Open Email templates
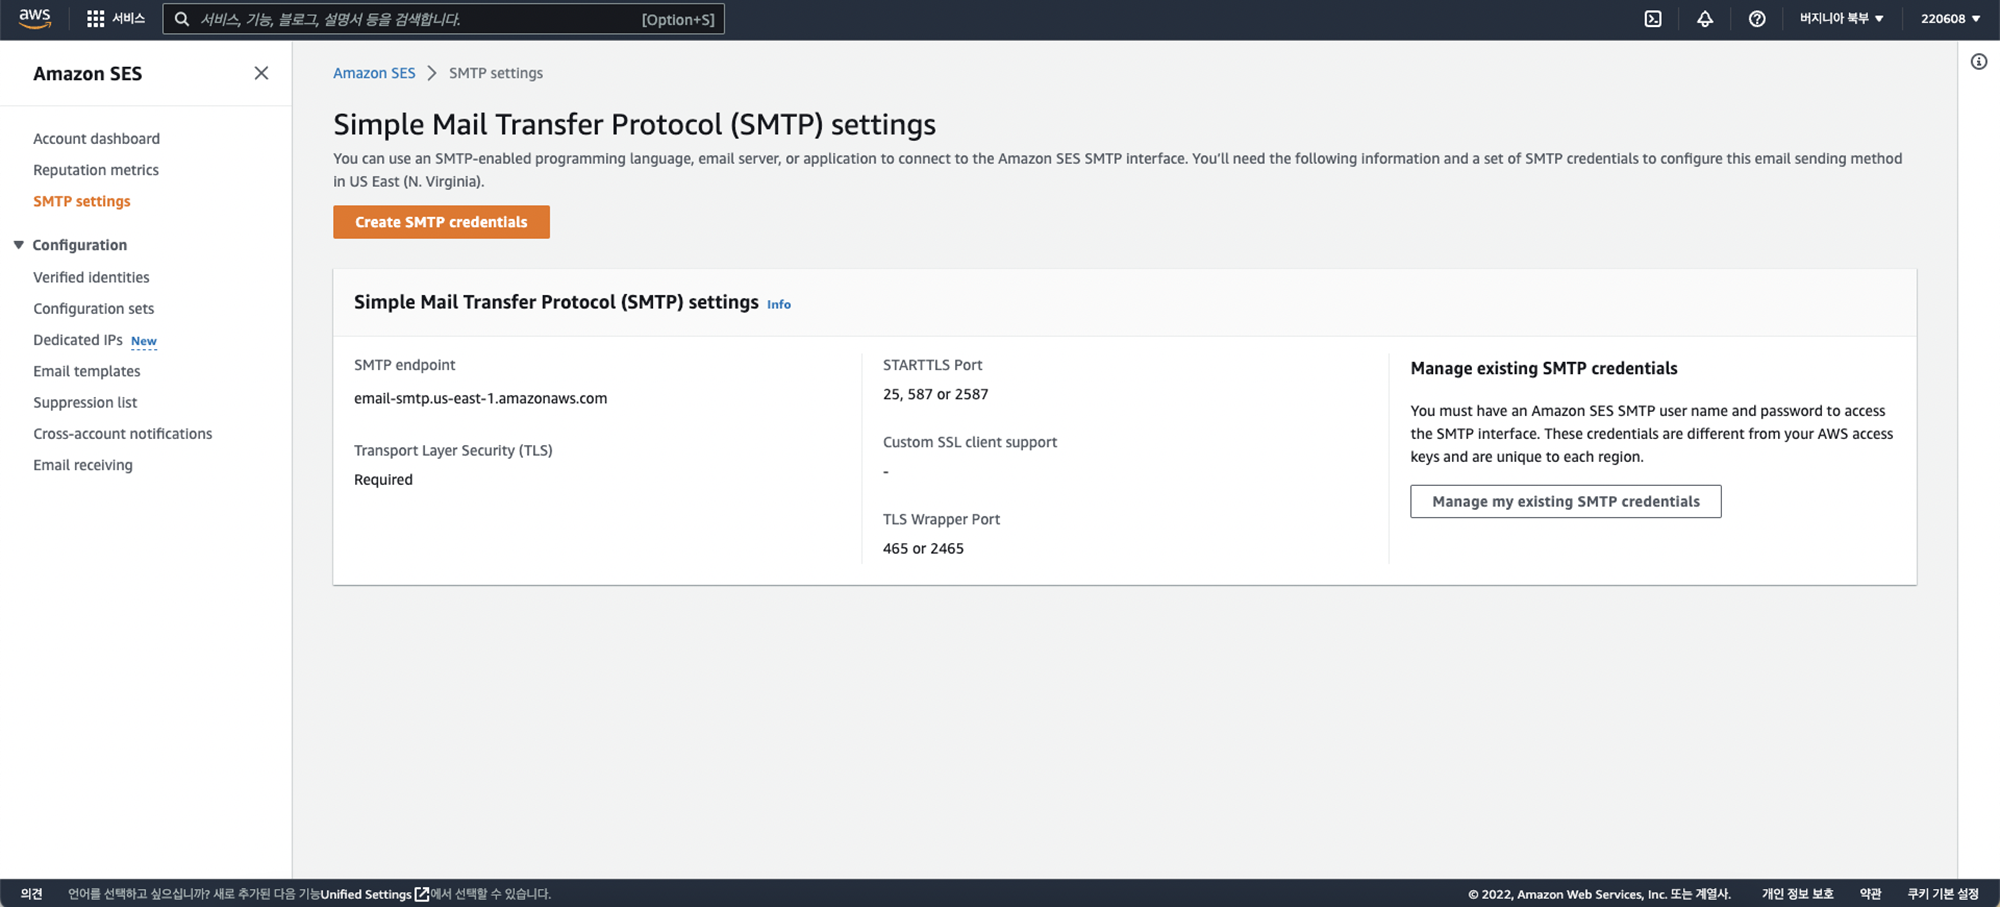The image size is (2000, 907). [87, 371]
